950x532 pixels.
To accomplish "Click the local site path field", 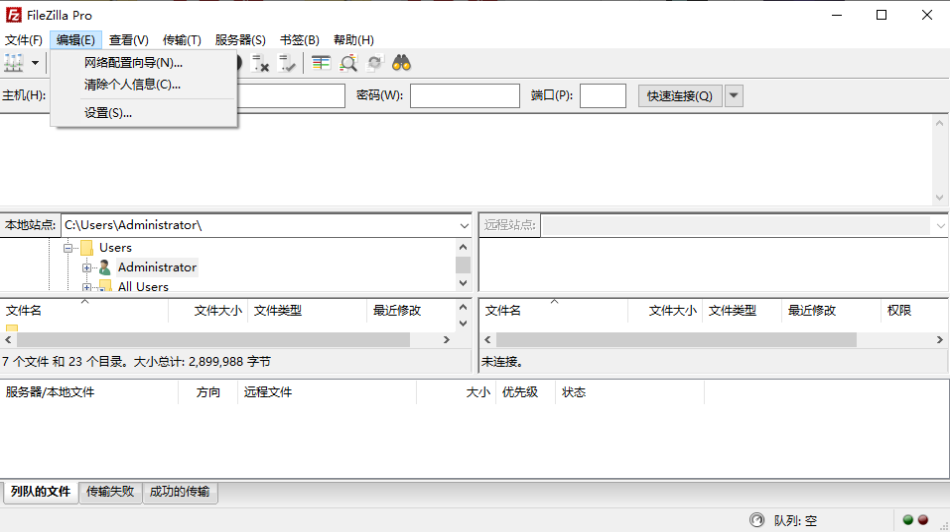I will [x=259, y=225].
